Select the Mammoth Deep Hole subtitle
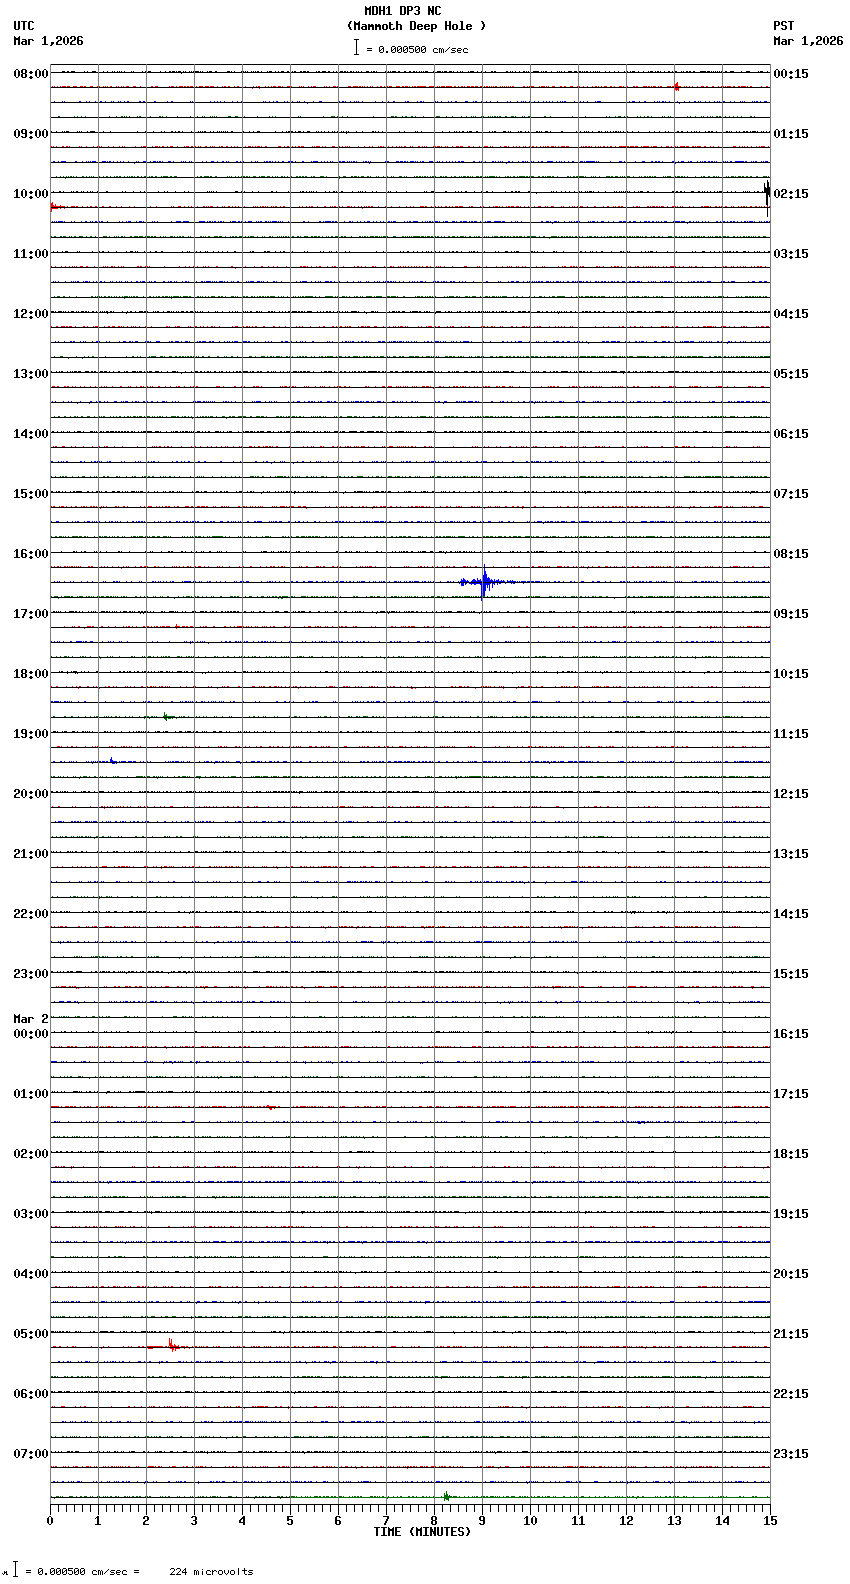The height and width of the screenshot is (1584, 850). (x=416, y=26)
